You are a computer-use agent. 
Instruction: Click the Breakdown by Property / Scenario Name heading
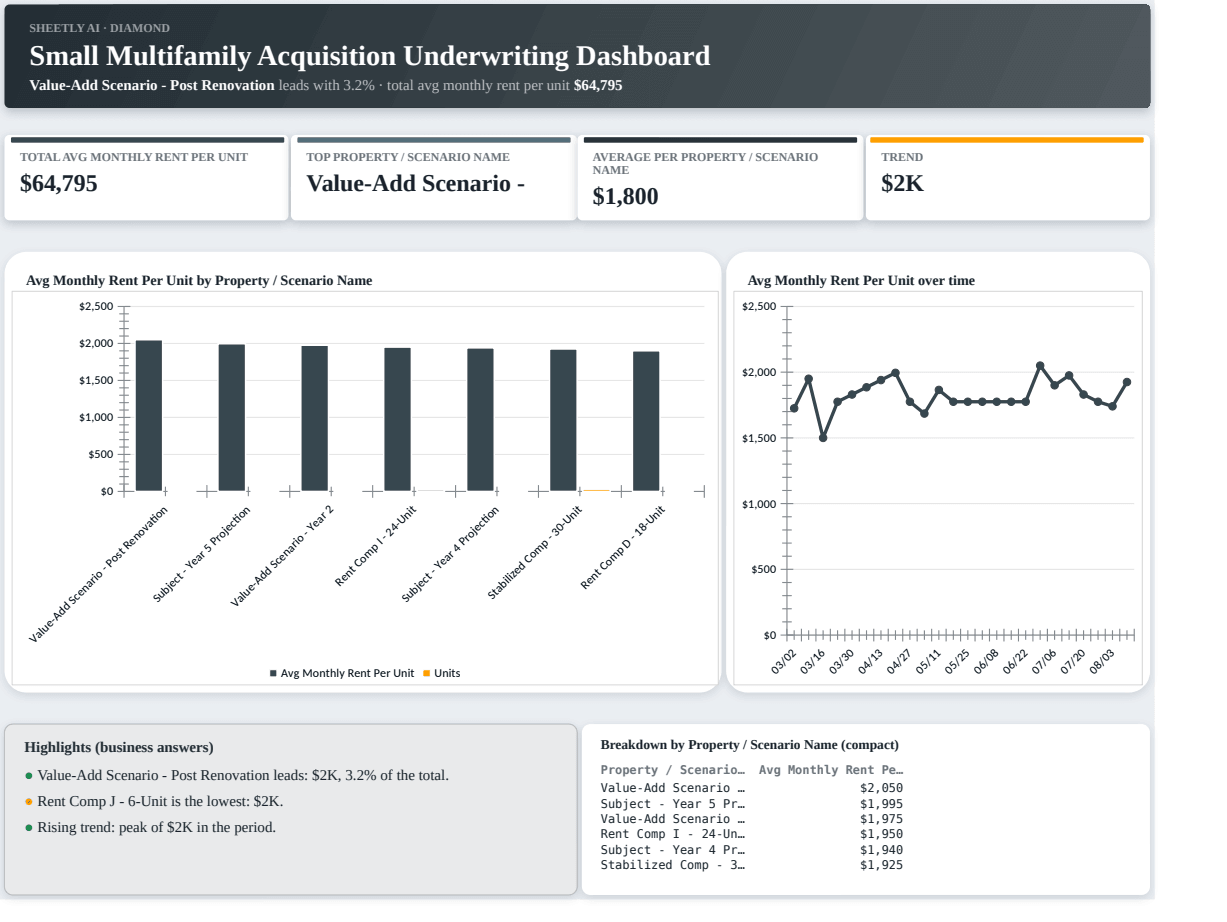click(x=749, y=745)
